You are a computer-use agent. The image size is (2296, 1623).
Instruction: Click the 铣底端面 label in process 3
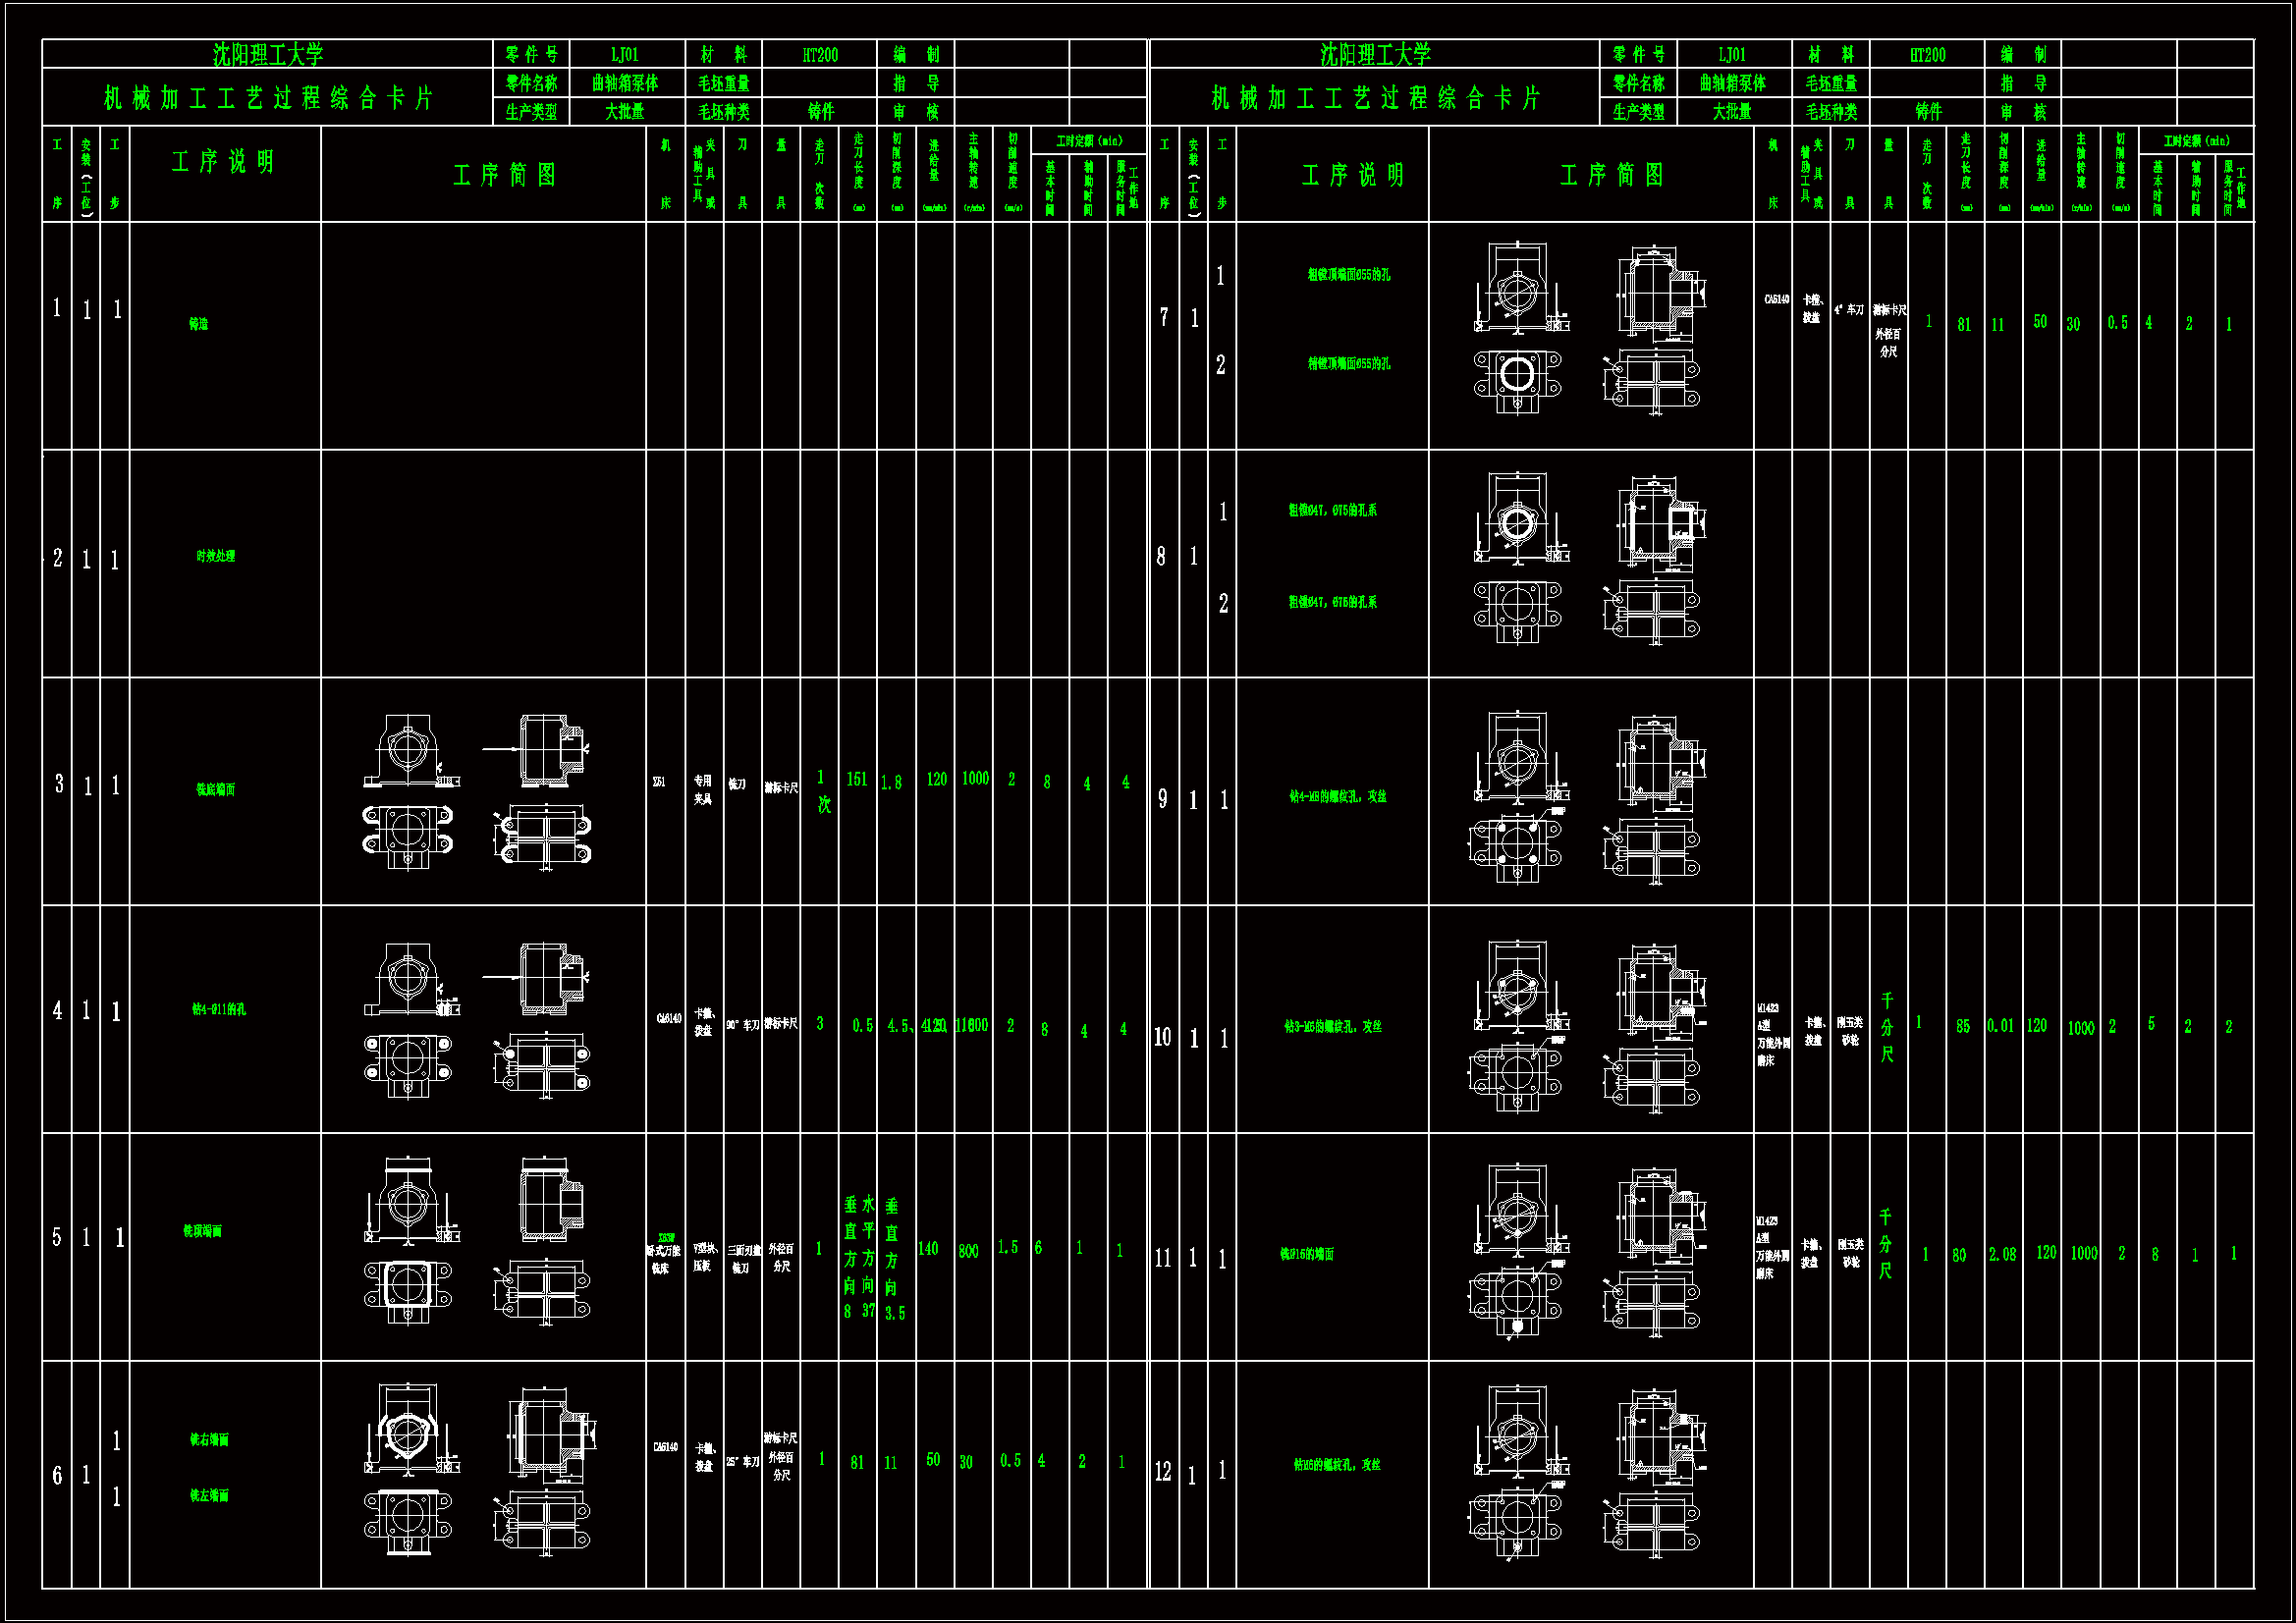216,790
